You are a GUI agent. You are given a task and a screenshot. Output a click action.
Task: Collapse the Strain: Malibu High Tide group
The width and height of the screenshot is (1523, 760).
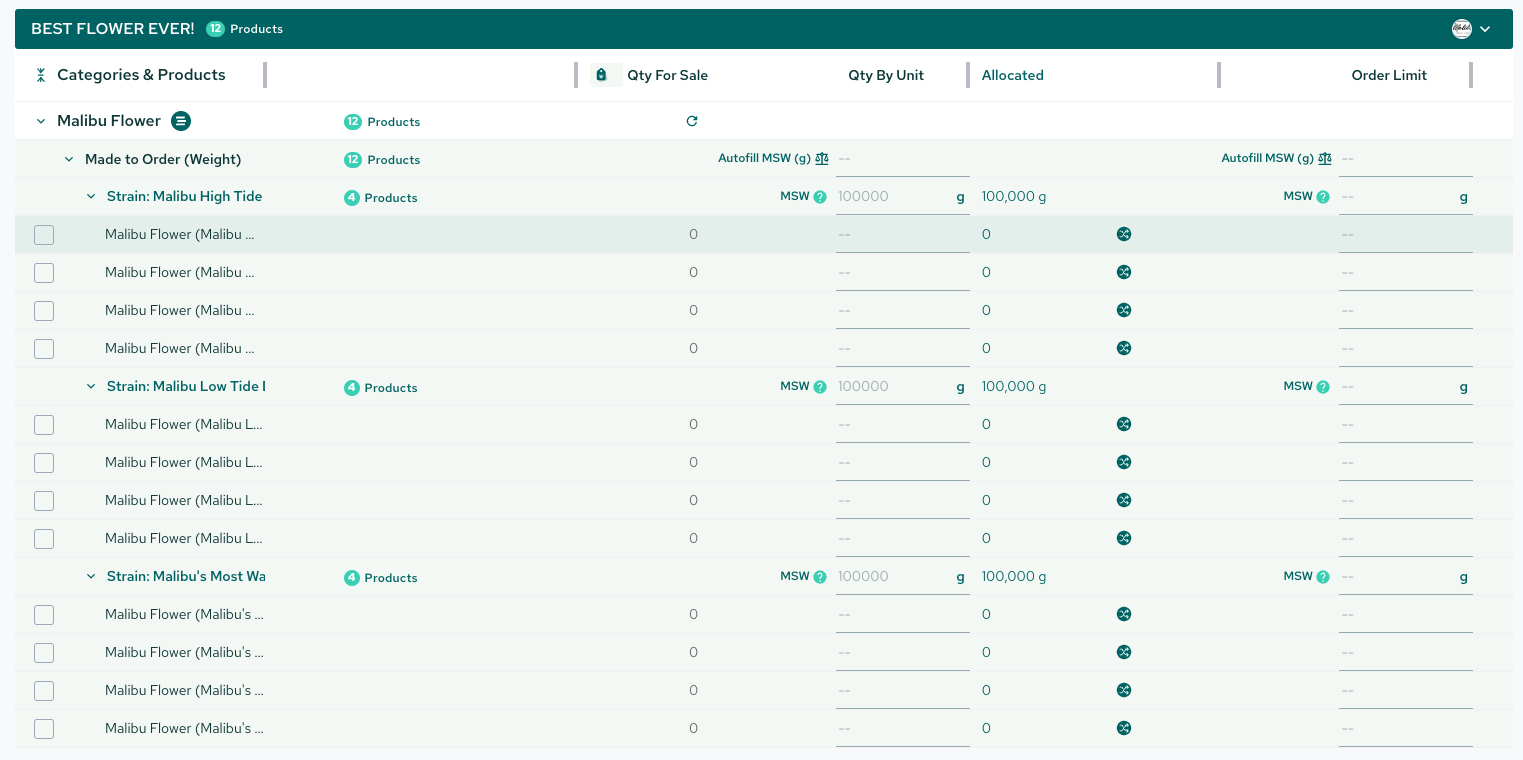(91, 197)
